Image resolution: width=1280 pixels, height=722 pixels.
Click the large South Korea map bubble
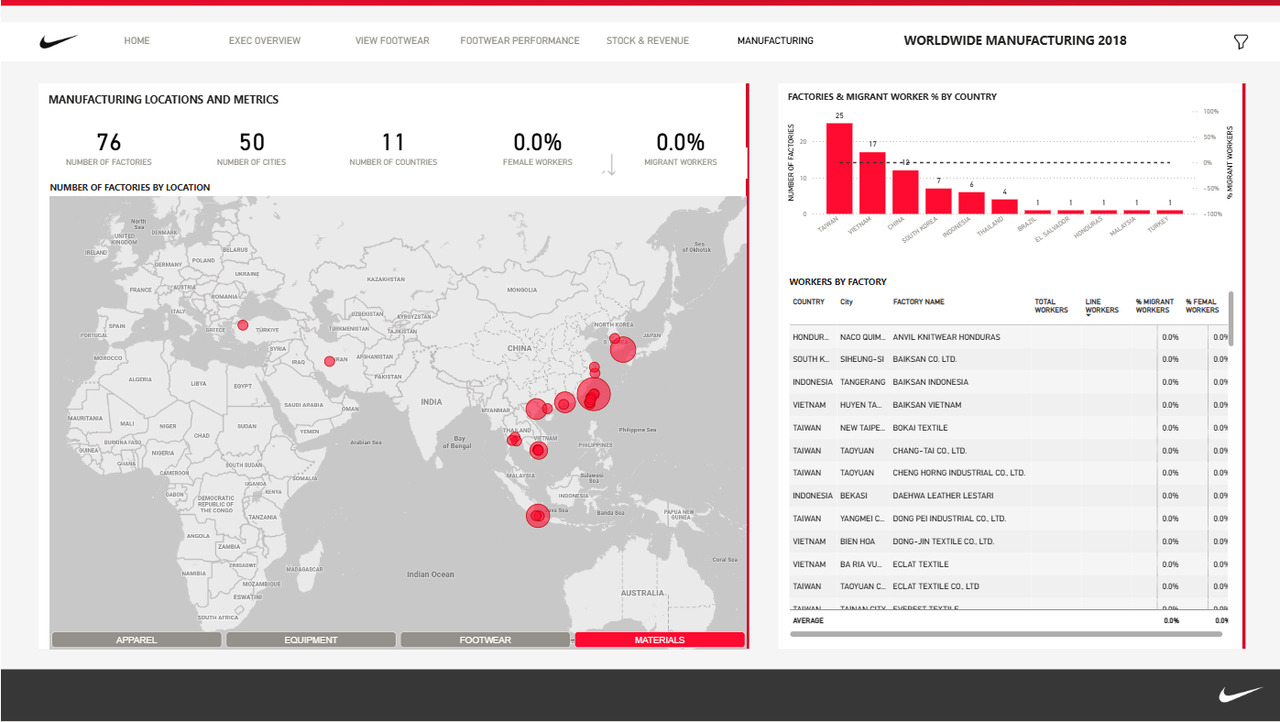[623, 349]
